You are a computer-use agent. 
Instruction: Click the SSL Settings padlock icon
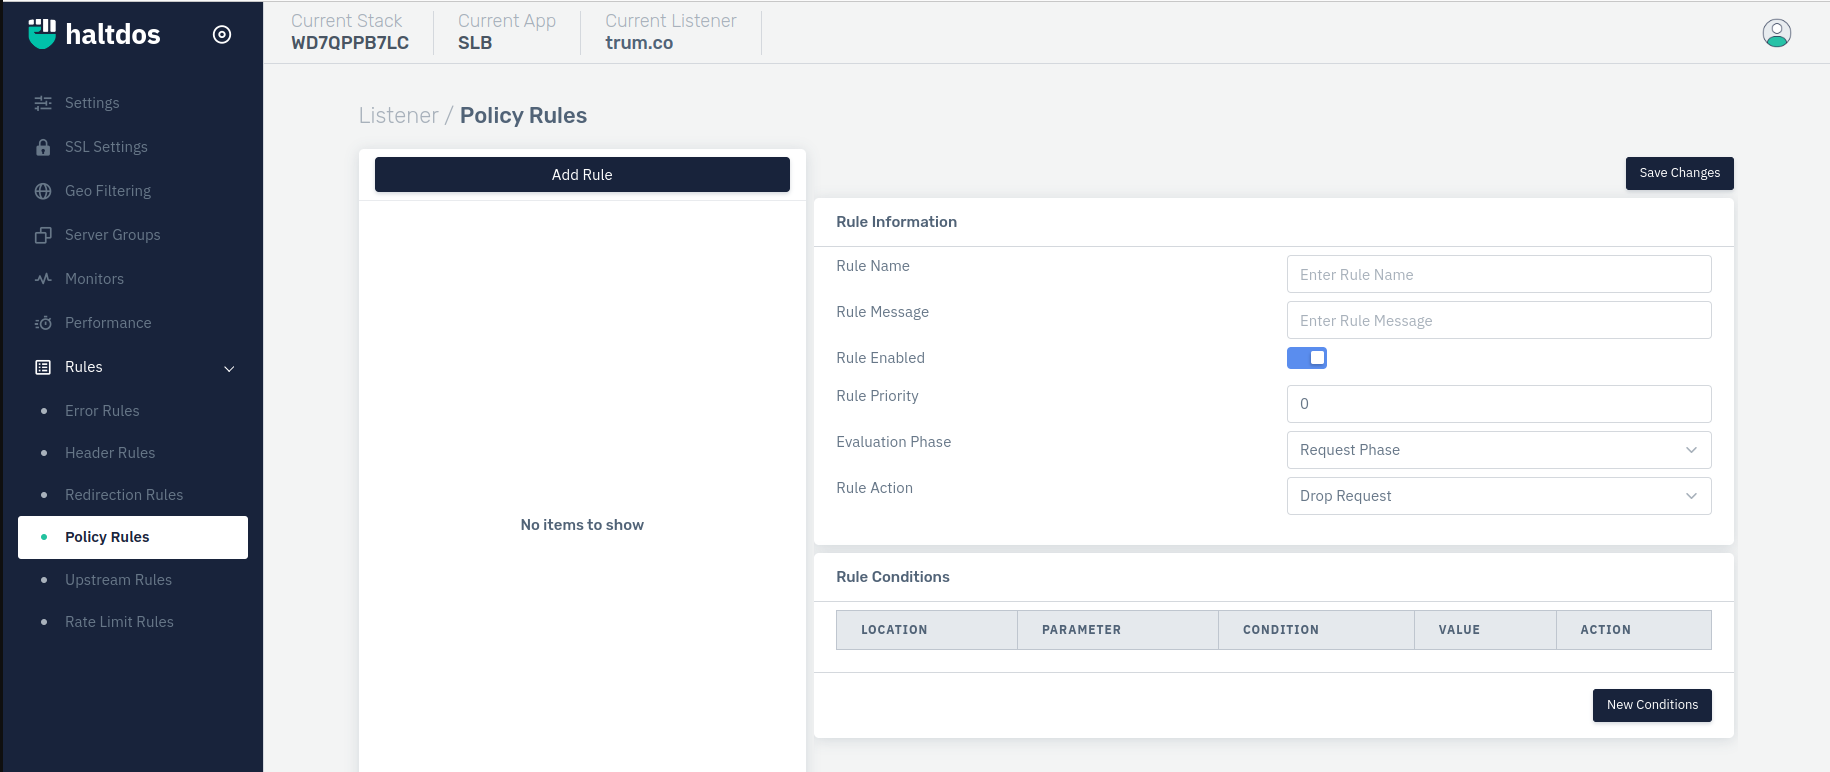(x=43, y=147)
